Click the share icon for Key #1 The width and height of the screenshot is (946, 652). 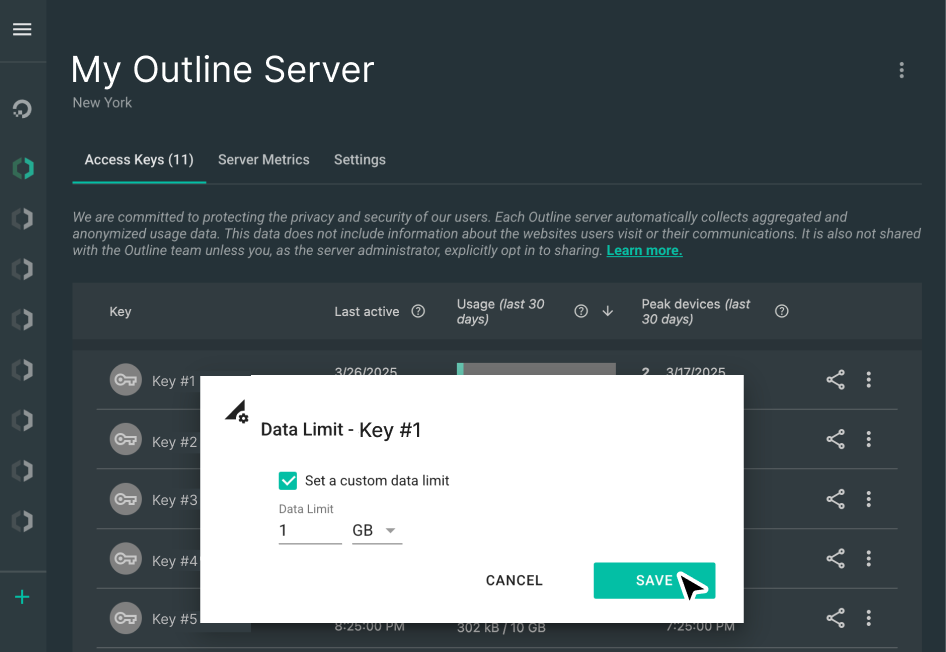pos(835,380)
